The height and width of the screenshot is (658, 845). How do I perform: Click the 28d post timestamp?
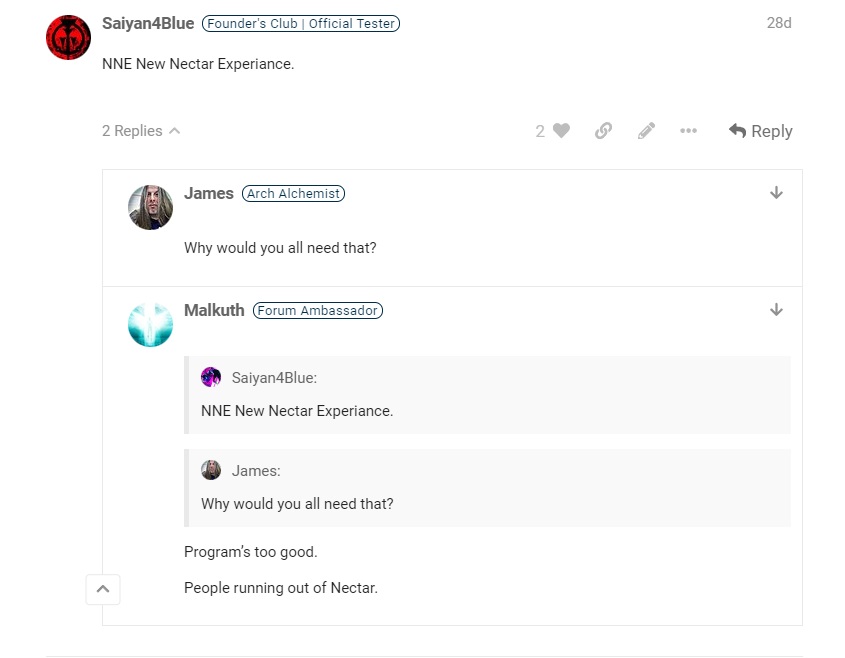pos(779,23)
